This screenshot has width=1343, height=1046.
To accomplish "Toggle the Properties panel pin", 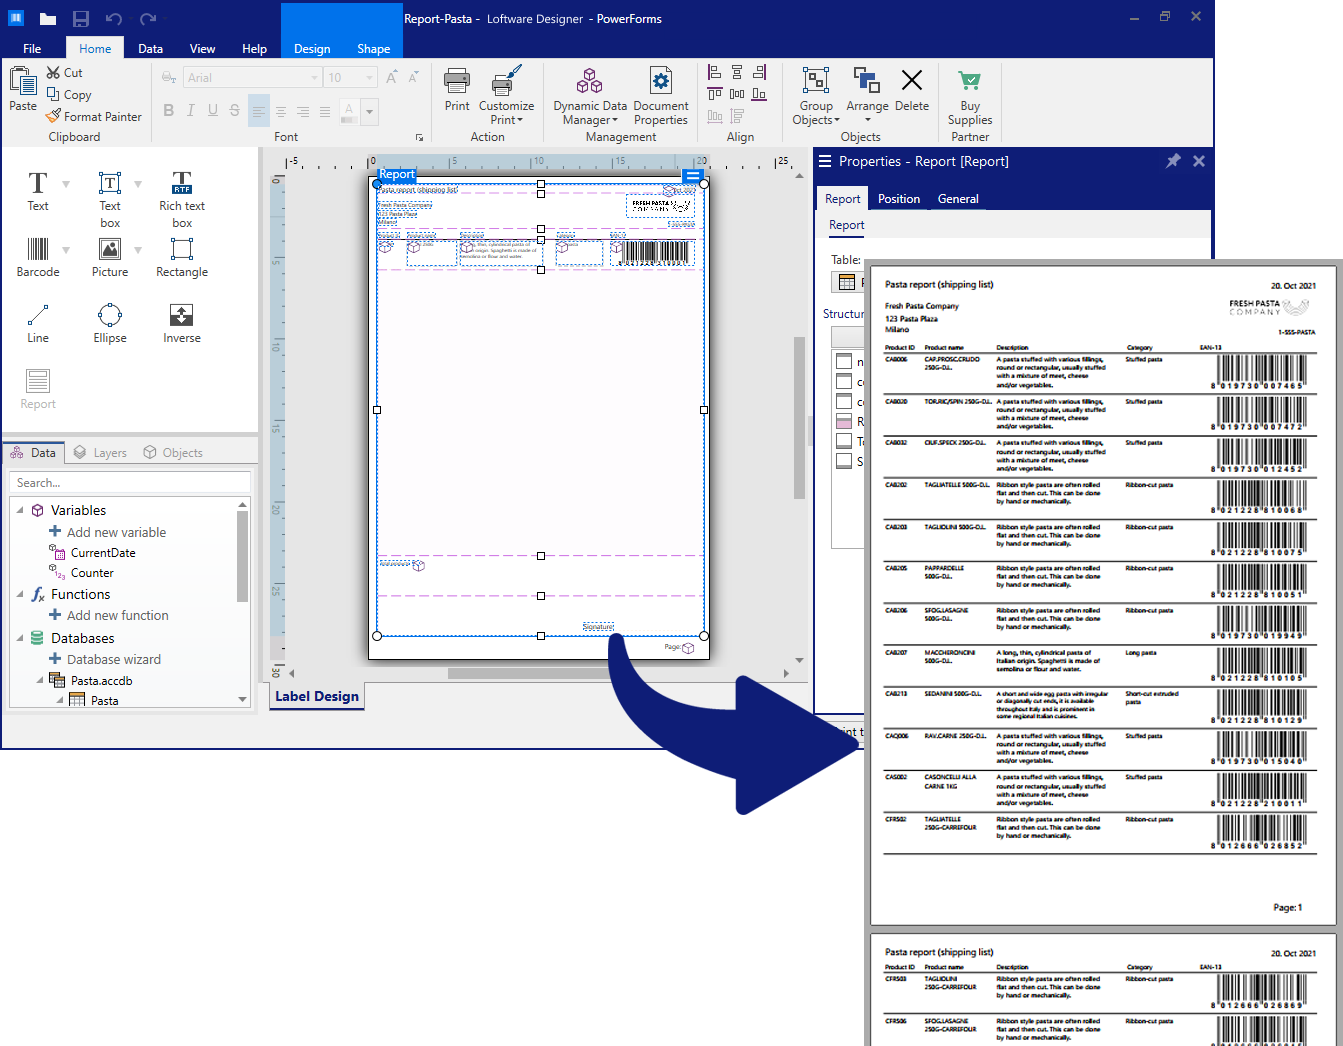I will tap(1173, 161).
